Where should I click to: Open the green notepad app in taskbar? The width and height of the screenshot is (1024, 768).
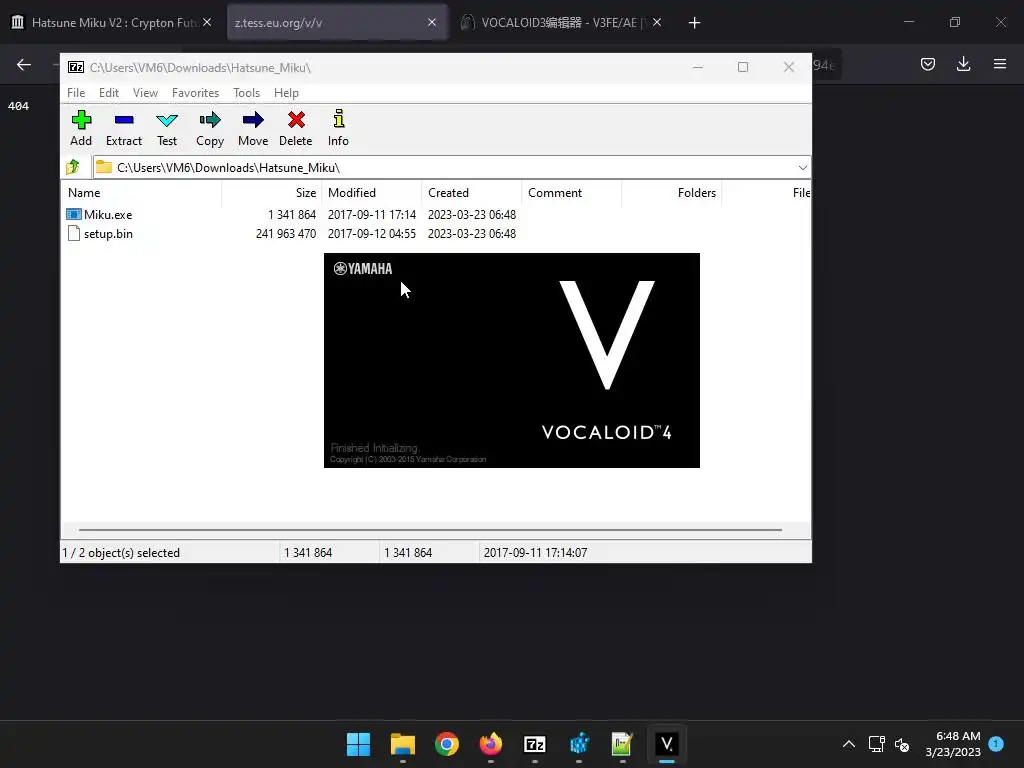(622, 744)
